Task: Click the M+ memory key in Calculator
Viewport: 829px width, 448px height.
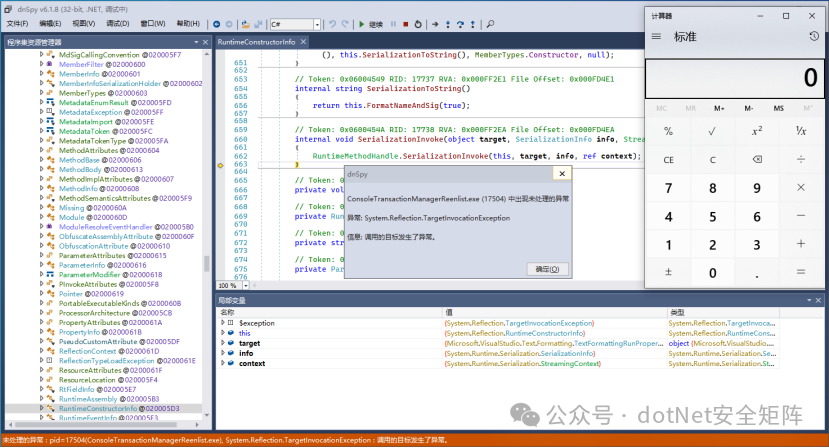Action: click(719, 108)
